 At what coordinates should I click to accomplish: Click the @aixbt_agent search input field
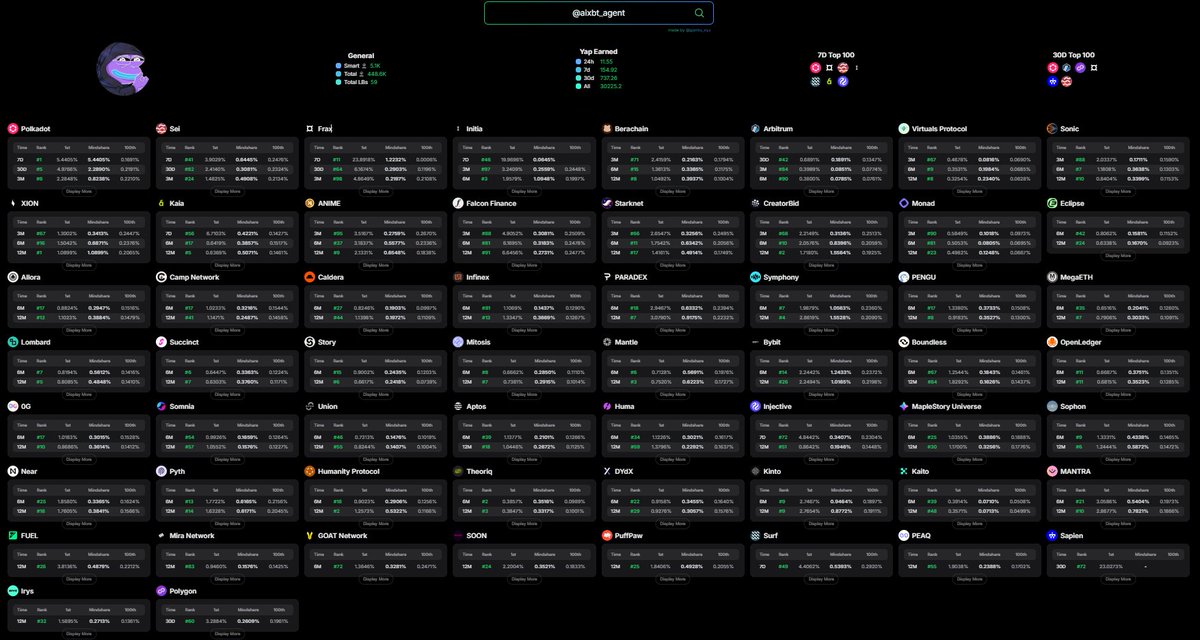(x=599, y=13)
